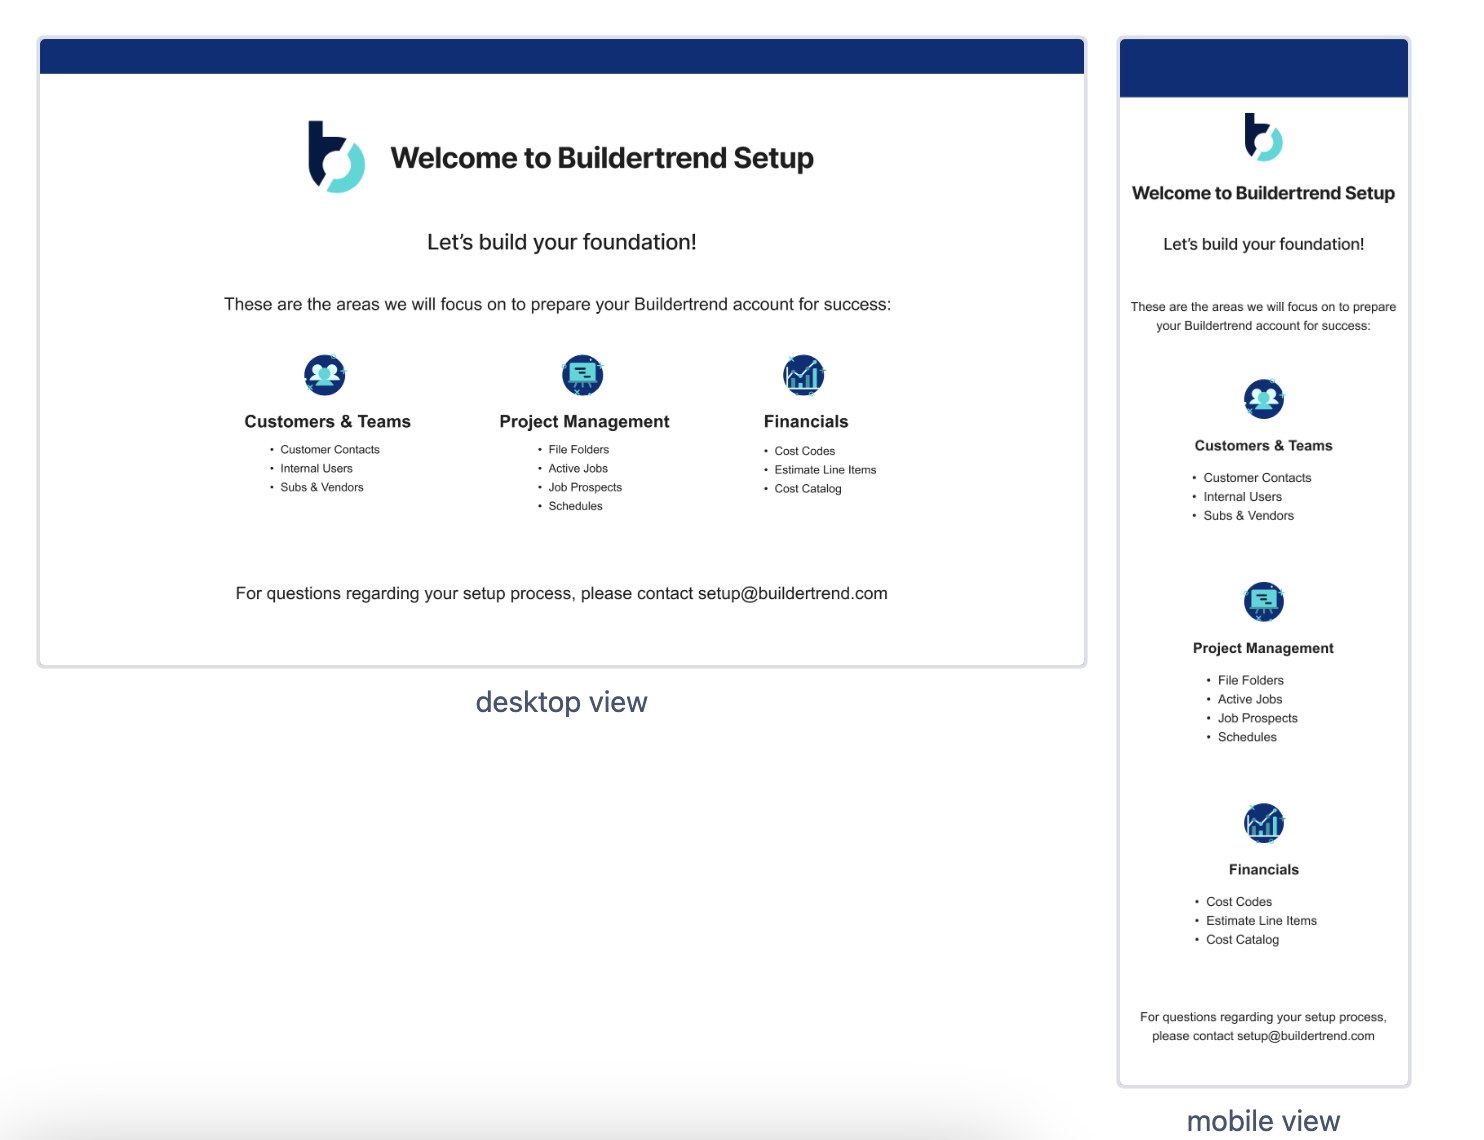Click Estimate Line Items in desktop view

pos(825,470)
